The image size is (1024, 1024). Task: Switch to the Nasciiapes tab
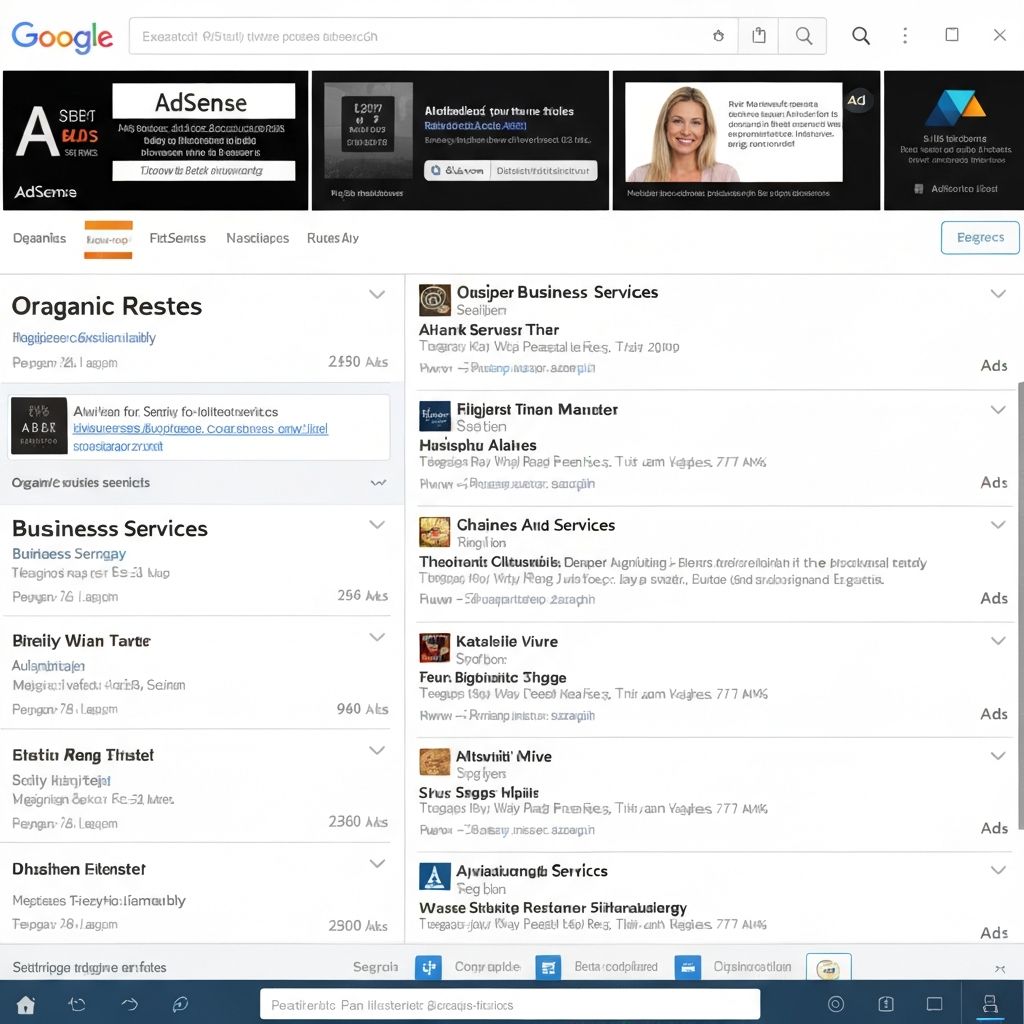pos(257,238)
